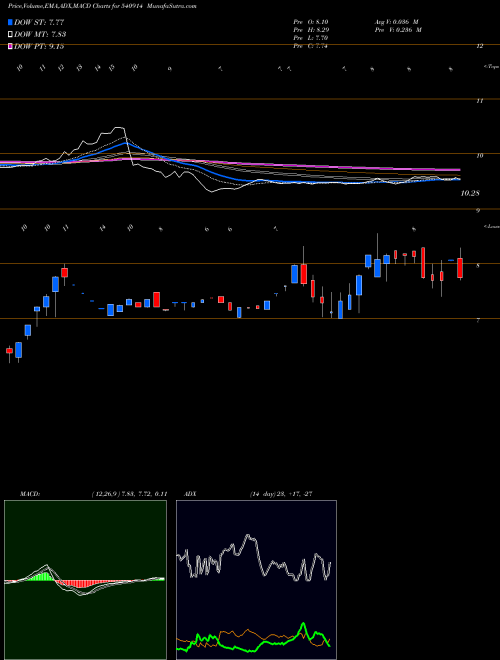500x660 pixels.
Task: Select the 'DOW ST: 7.77' legend label
Action: pos(39,22)
